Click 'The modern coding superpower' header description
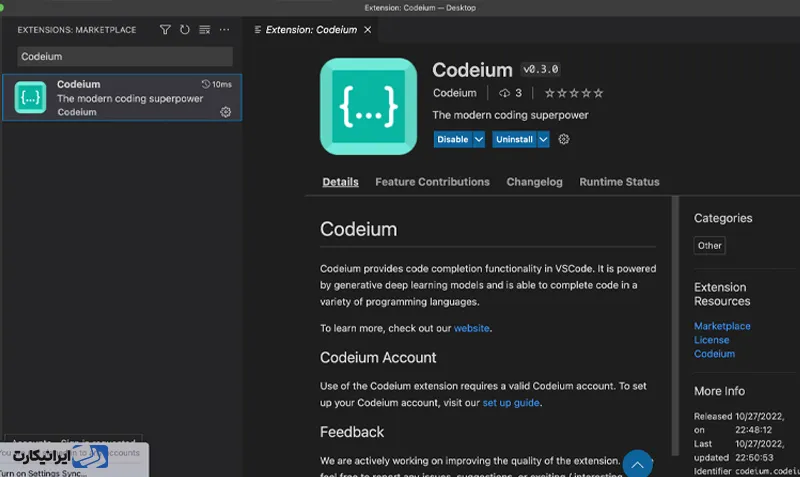The image size is (800, 477). coord(510,115)
